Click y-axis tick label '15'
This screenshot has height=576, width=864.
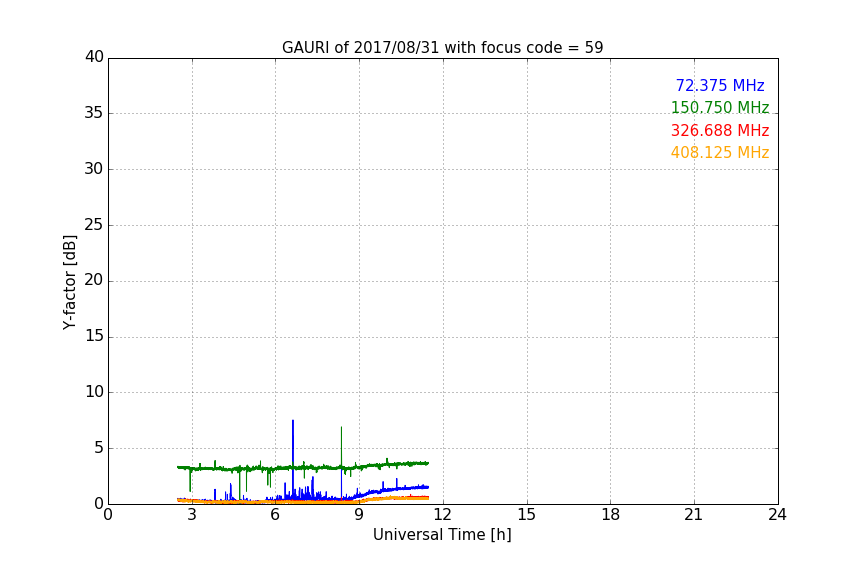[x=94, y=336]
